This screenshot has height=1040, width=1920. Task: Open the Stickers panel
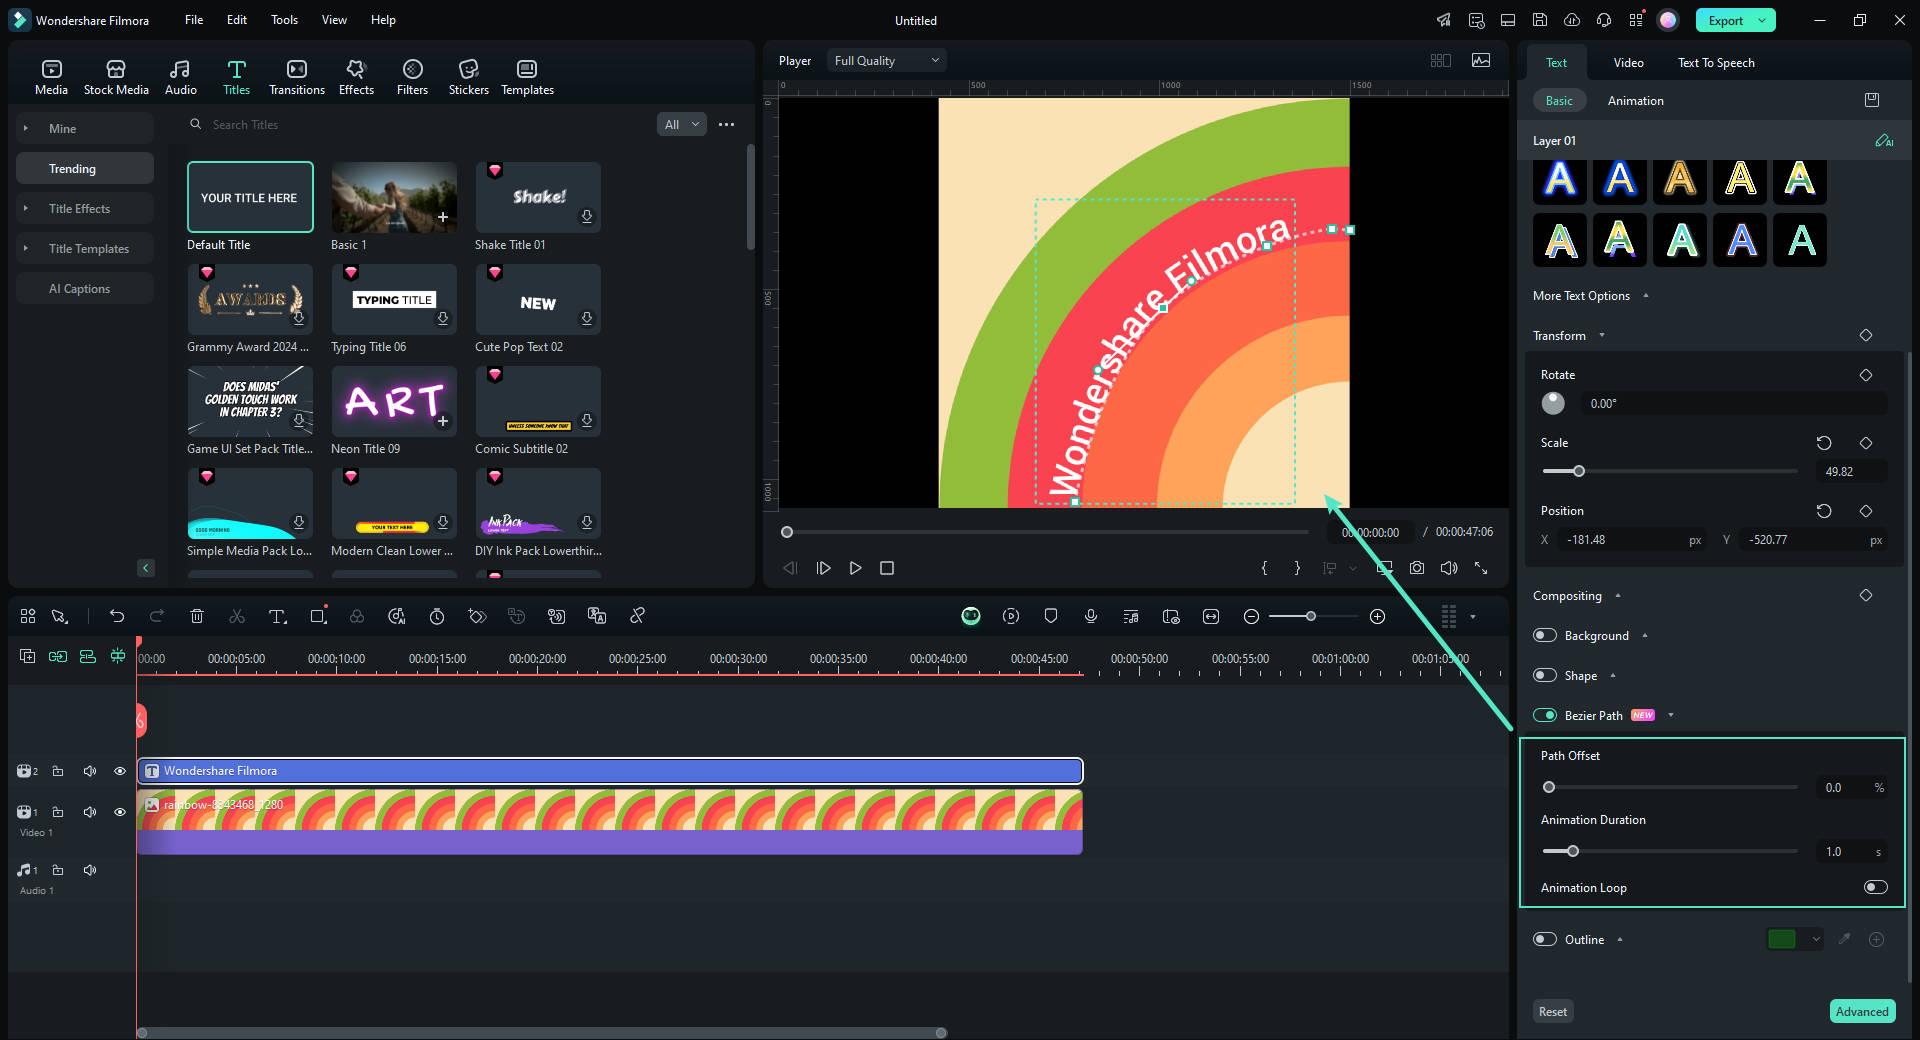pyautogui.click(x=468, y=77)
